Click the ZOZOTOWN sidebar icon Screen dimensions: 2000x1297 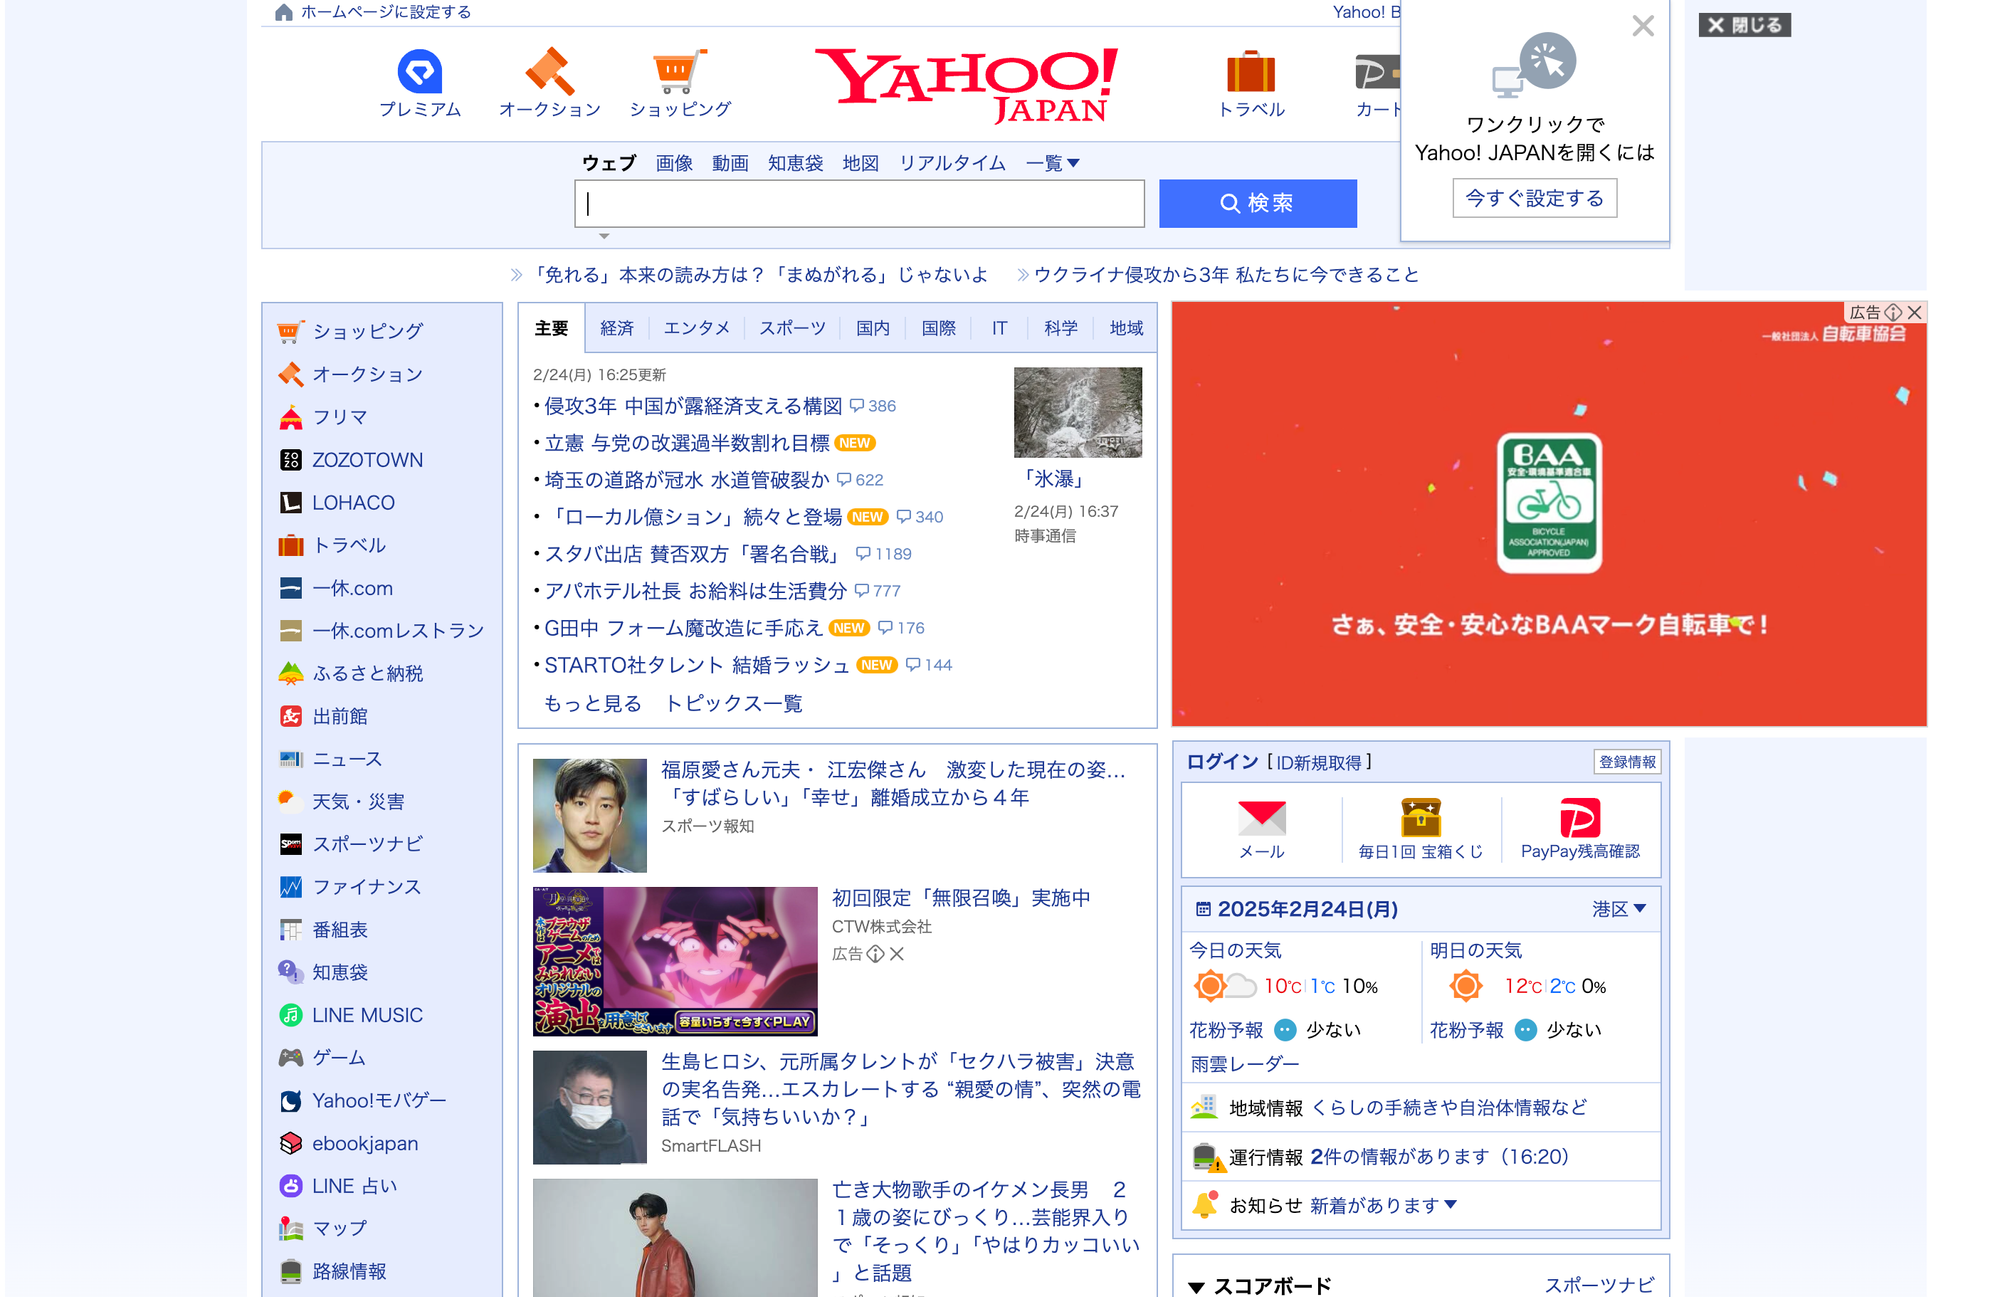coord(291,460)
